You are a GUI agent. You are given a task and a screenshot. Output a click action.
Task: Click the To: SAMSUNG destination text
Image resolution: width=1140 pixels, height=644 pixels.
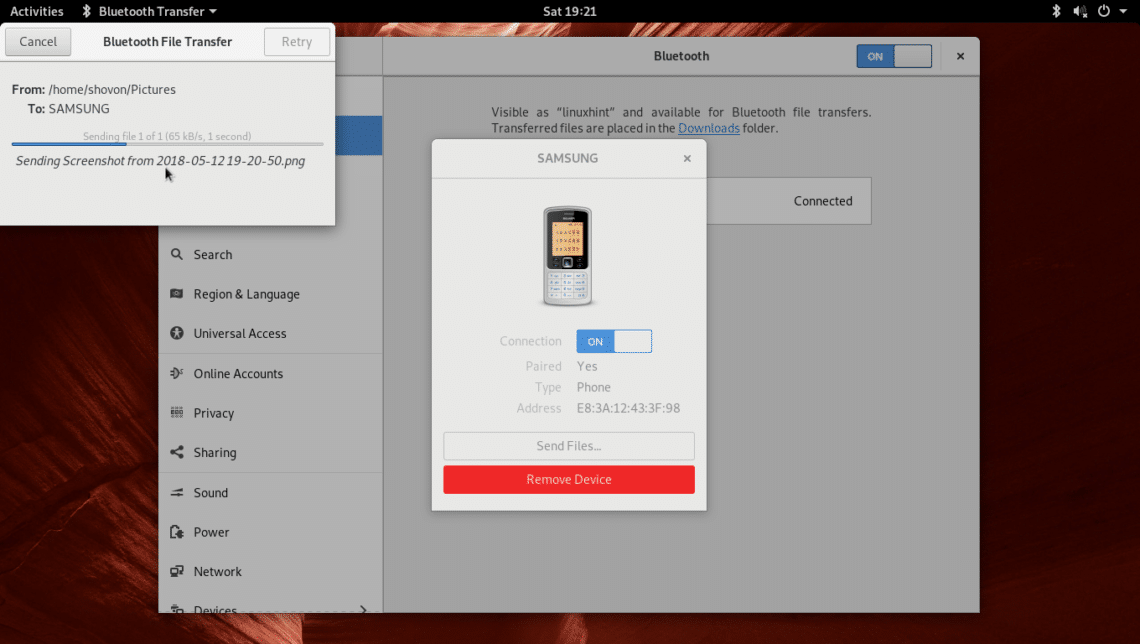coord(68,108)
